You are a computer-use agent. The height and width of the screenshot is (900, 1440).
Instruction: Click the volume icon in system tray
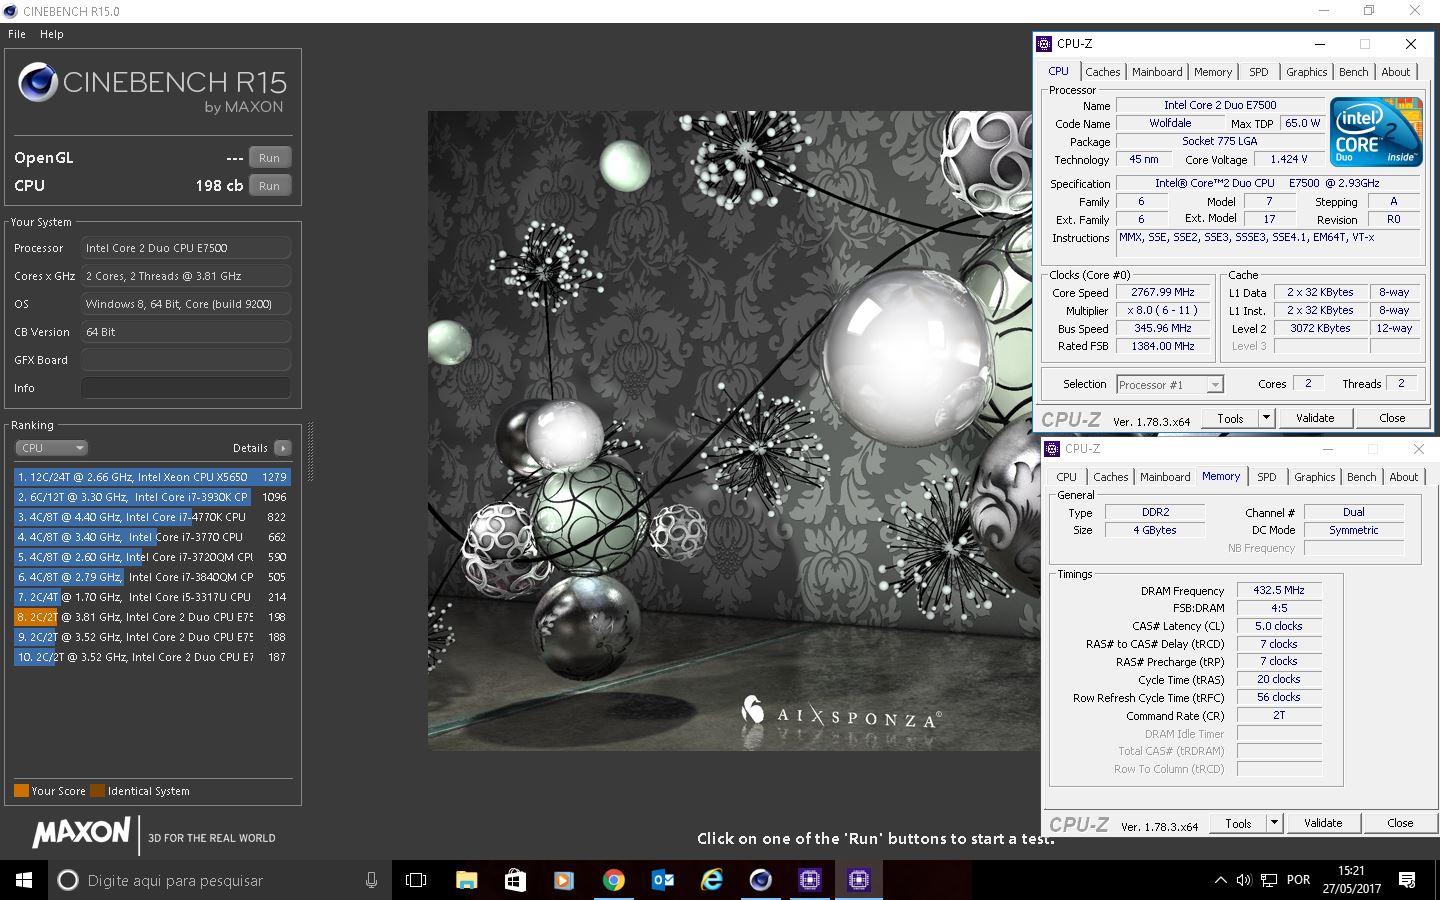(1243, 880)
